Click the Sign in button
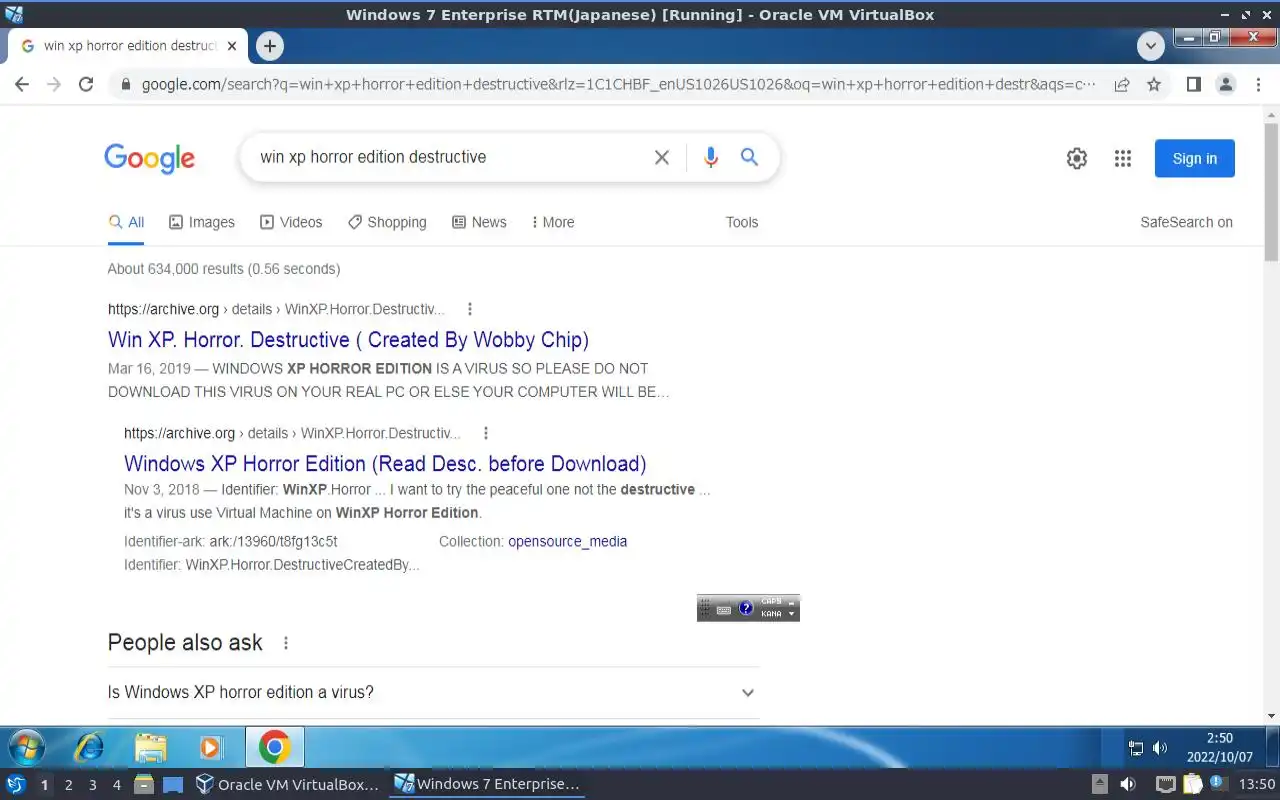This screenshot has height=800, width=1280. point(1195,158)
